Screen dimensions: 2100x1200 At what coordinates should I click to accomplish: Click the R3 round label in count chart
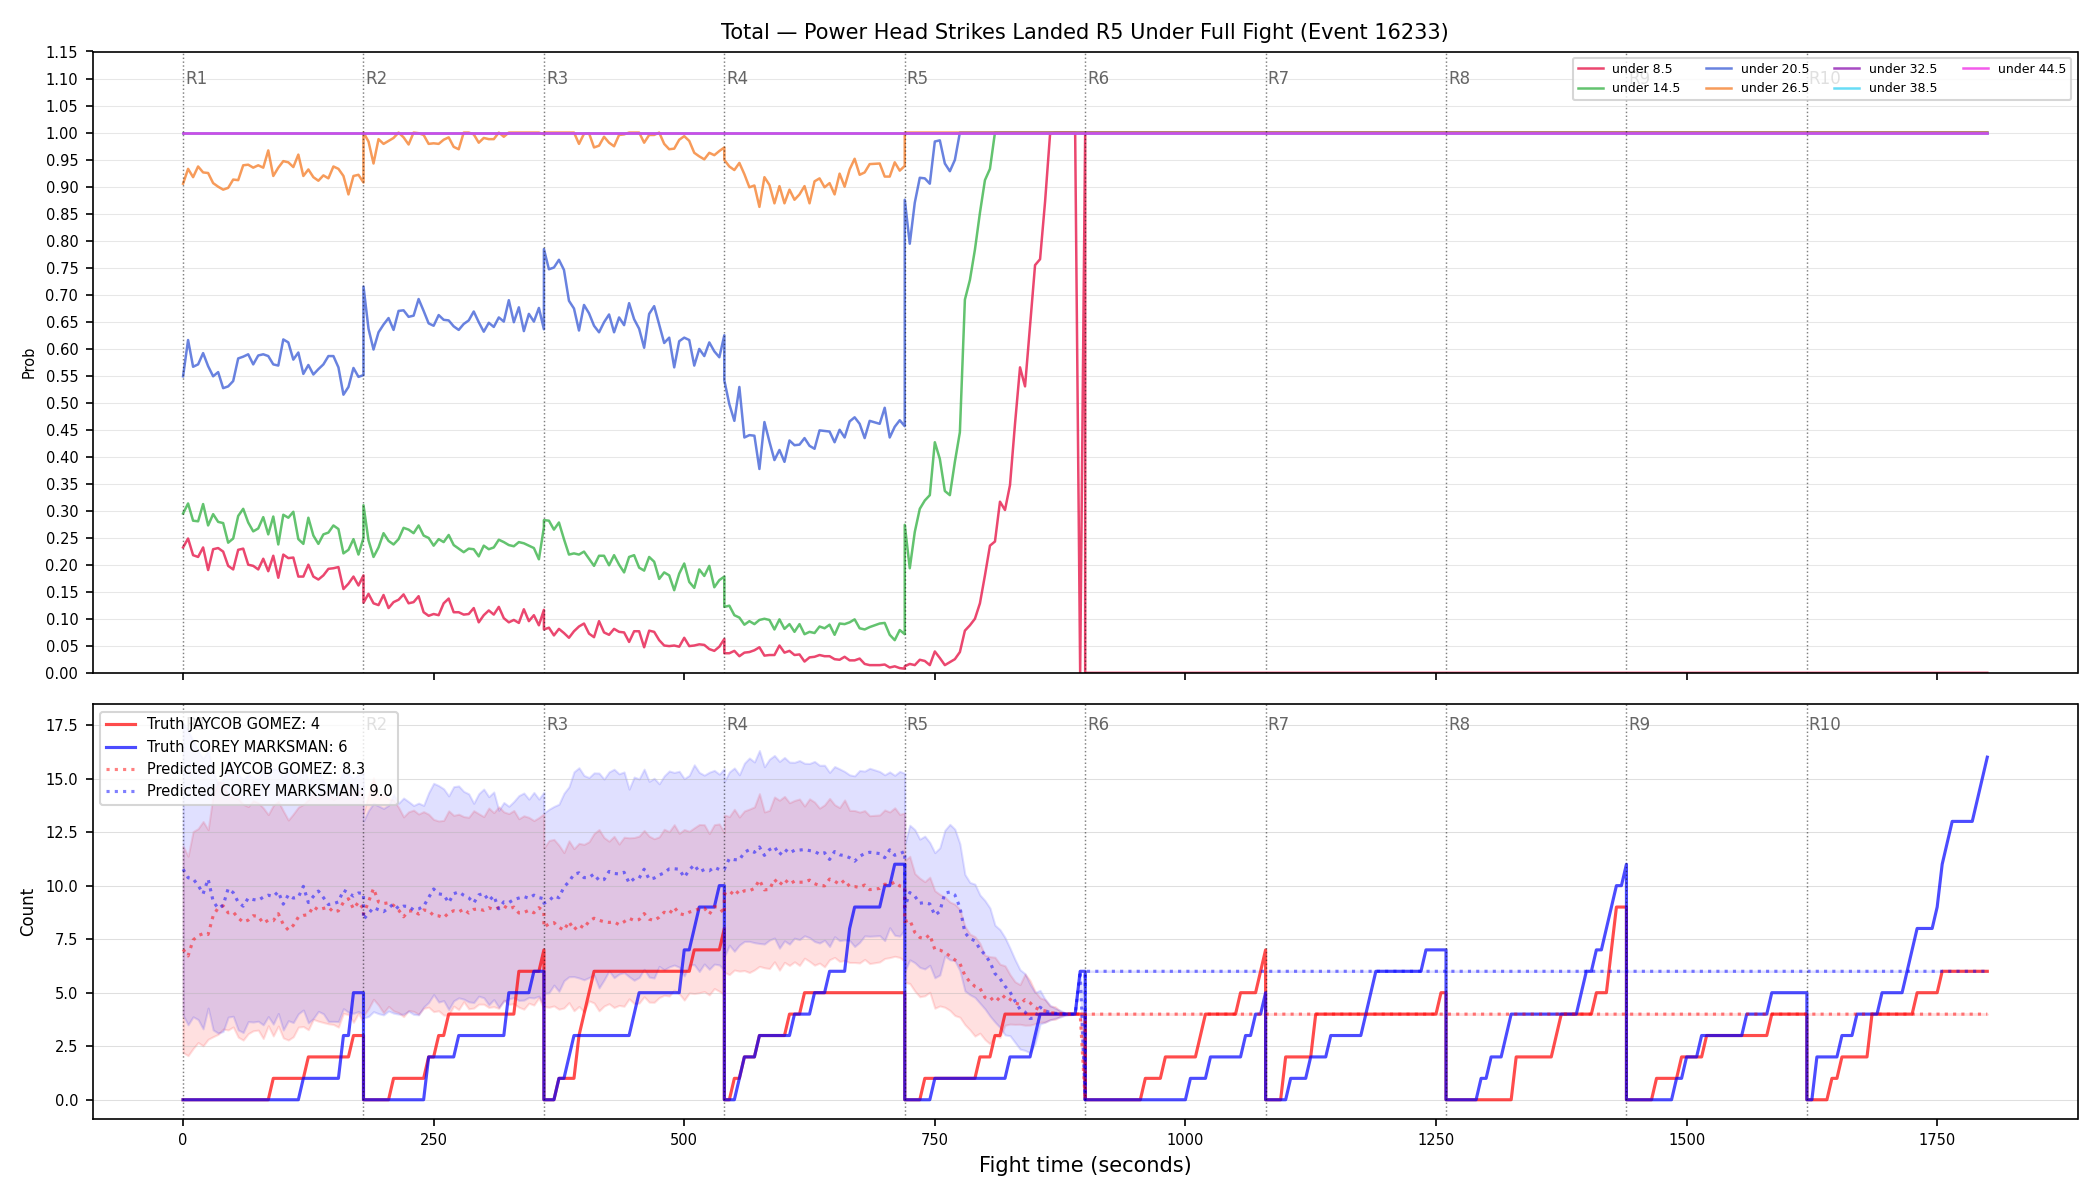(x=557, y=724)
